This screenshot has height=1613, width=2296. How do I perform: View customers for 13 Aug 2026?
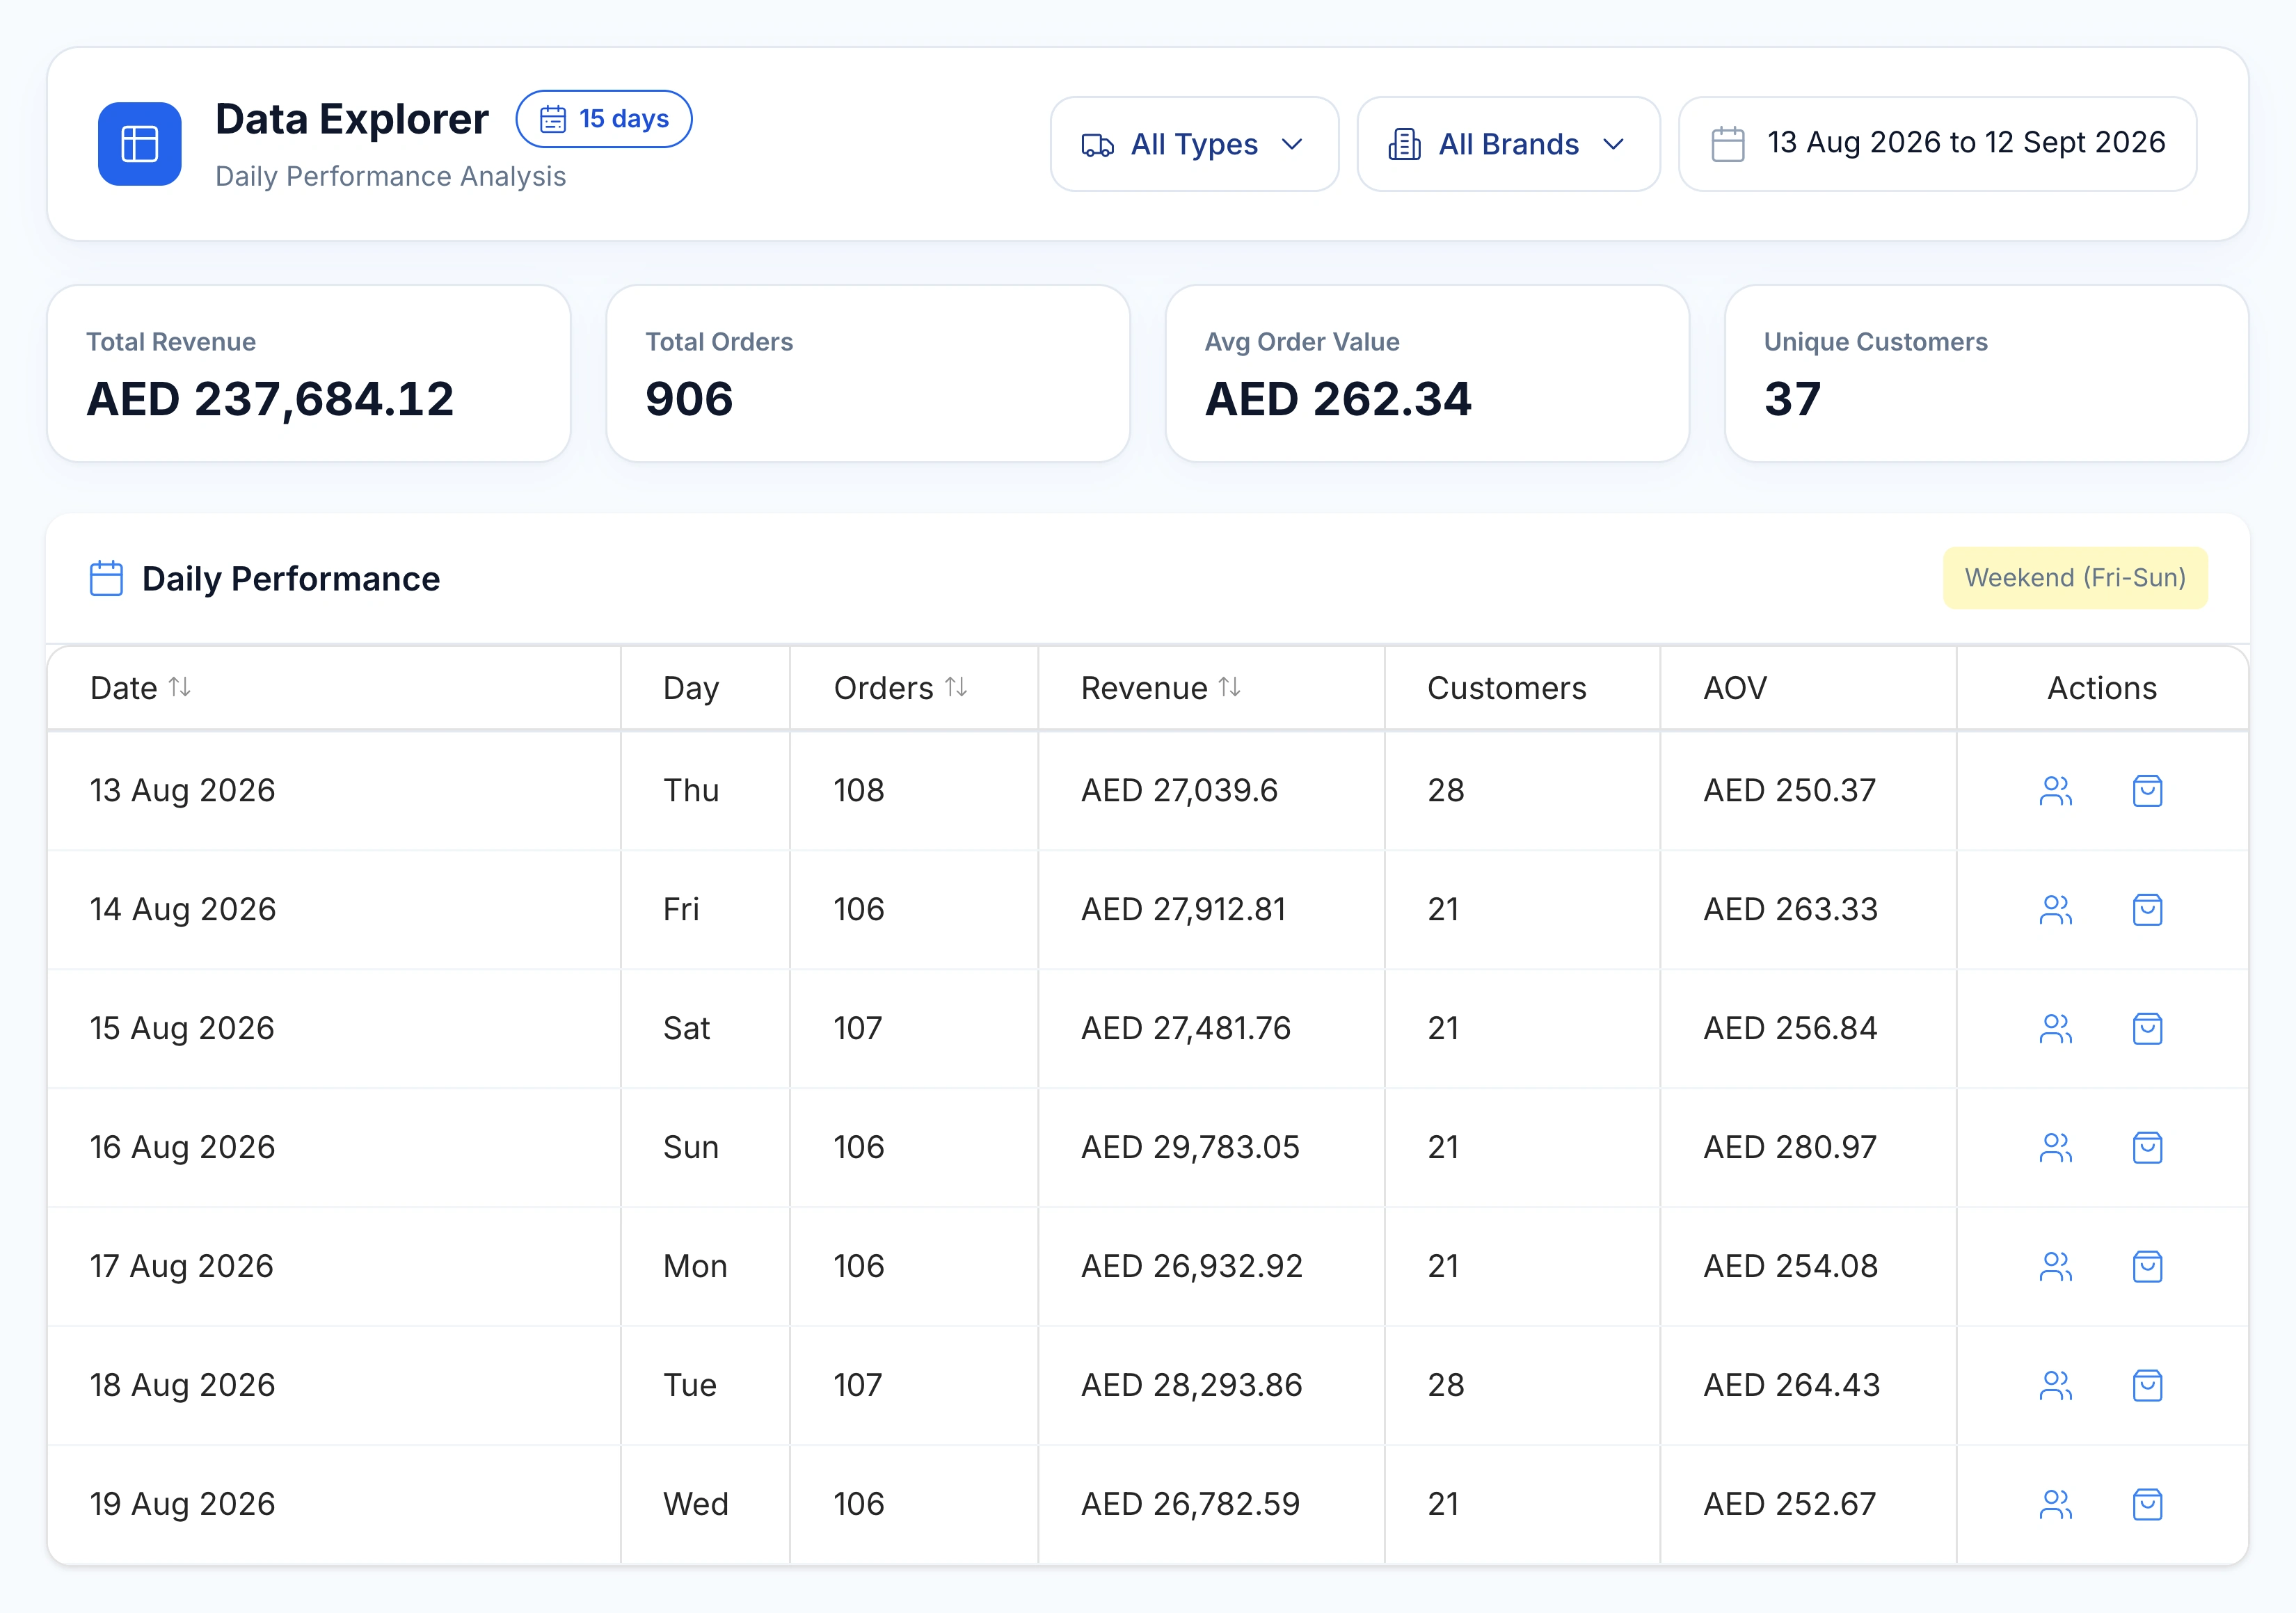click(x=2056, y=791)
